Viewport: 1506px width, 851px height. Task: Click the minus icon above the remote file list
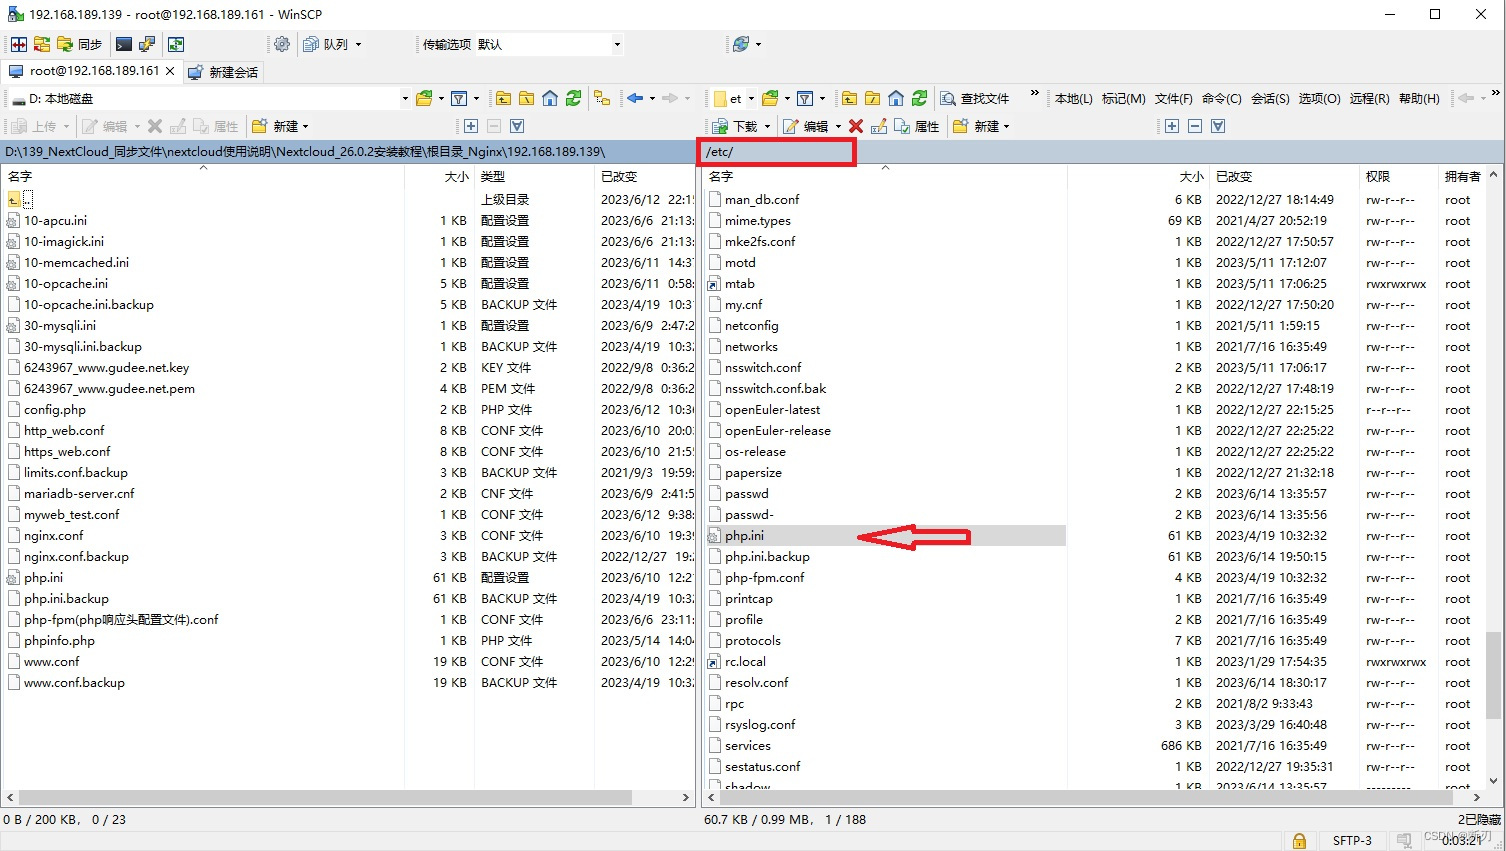pos(1195,126)
